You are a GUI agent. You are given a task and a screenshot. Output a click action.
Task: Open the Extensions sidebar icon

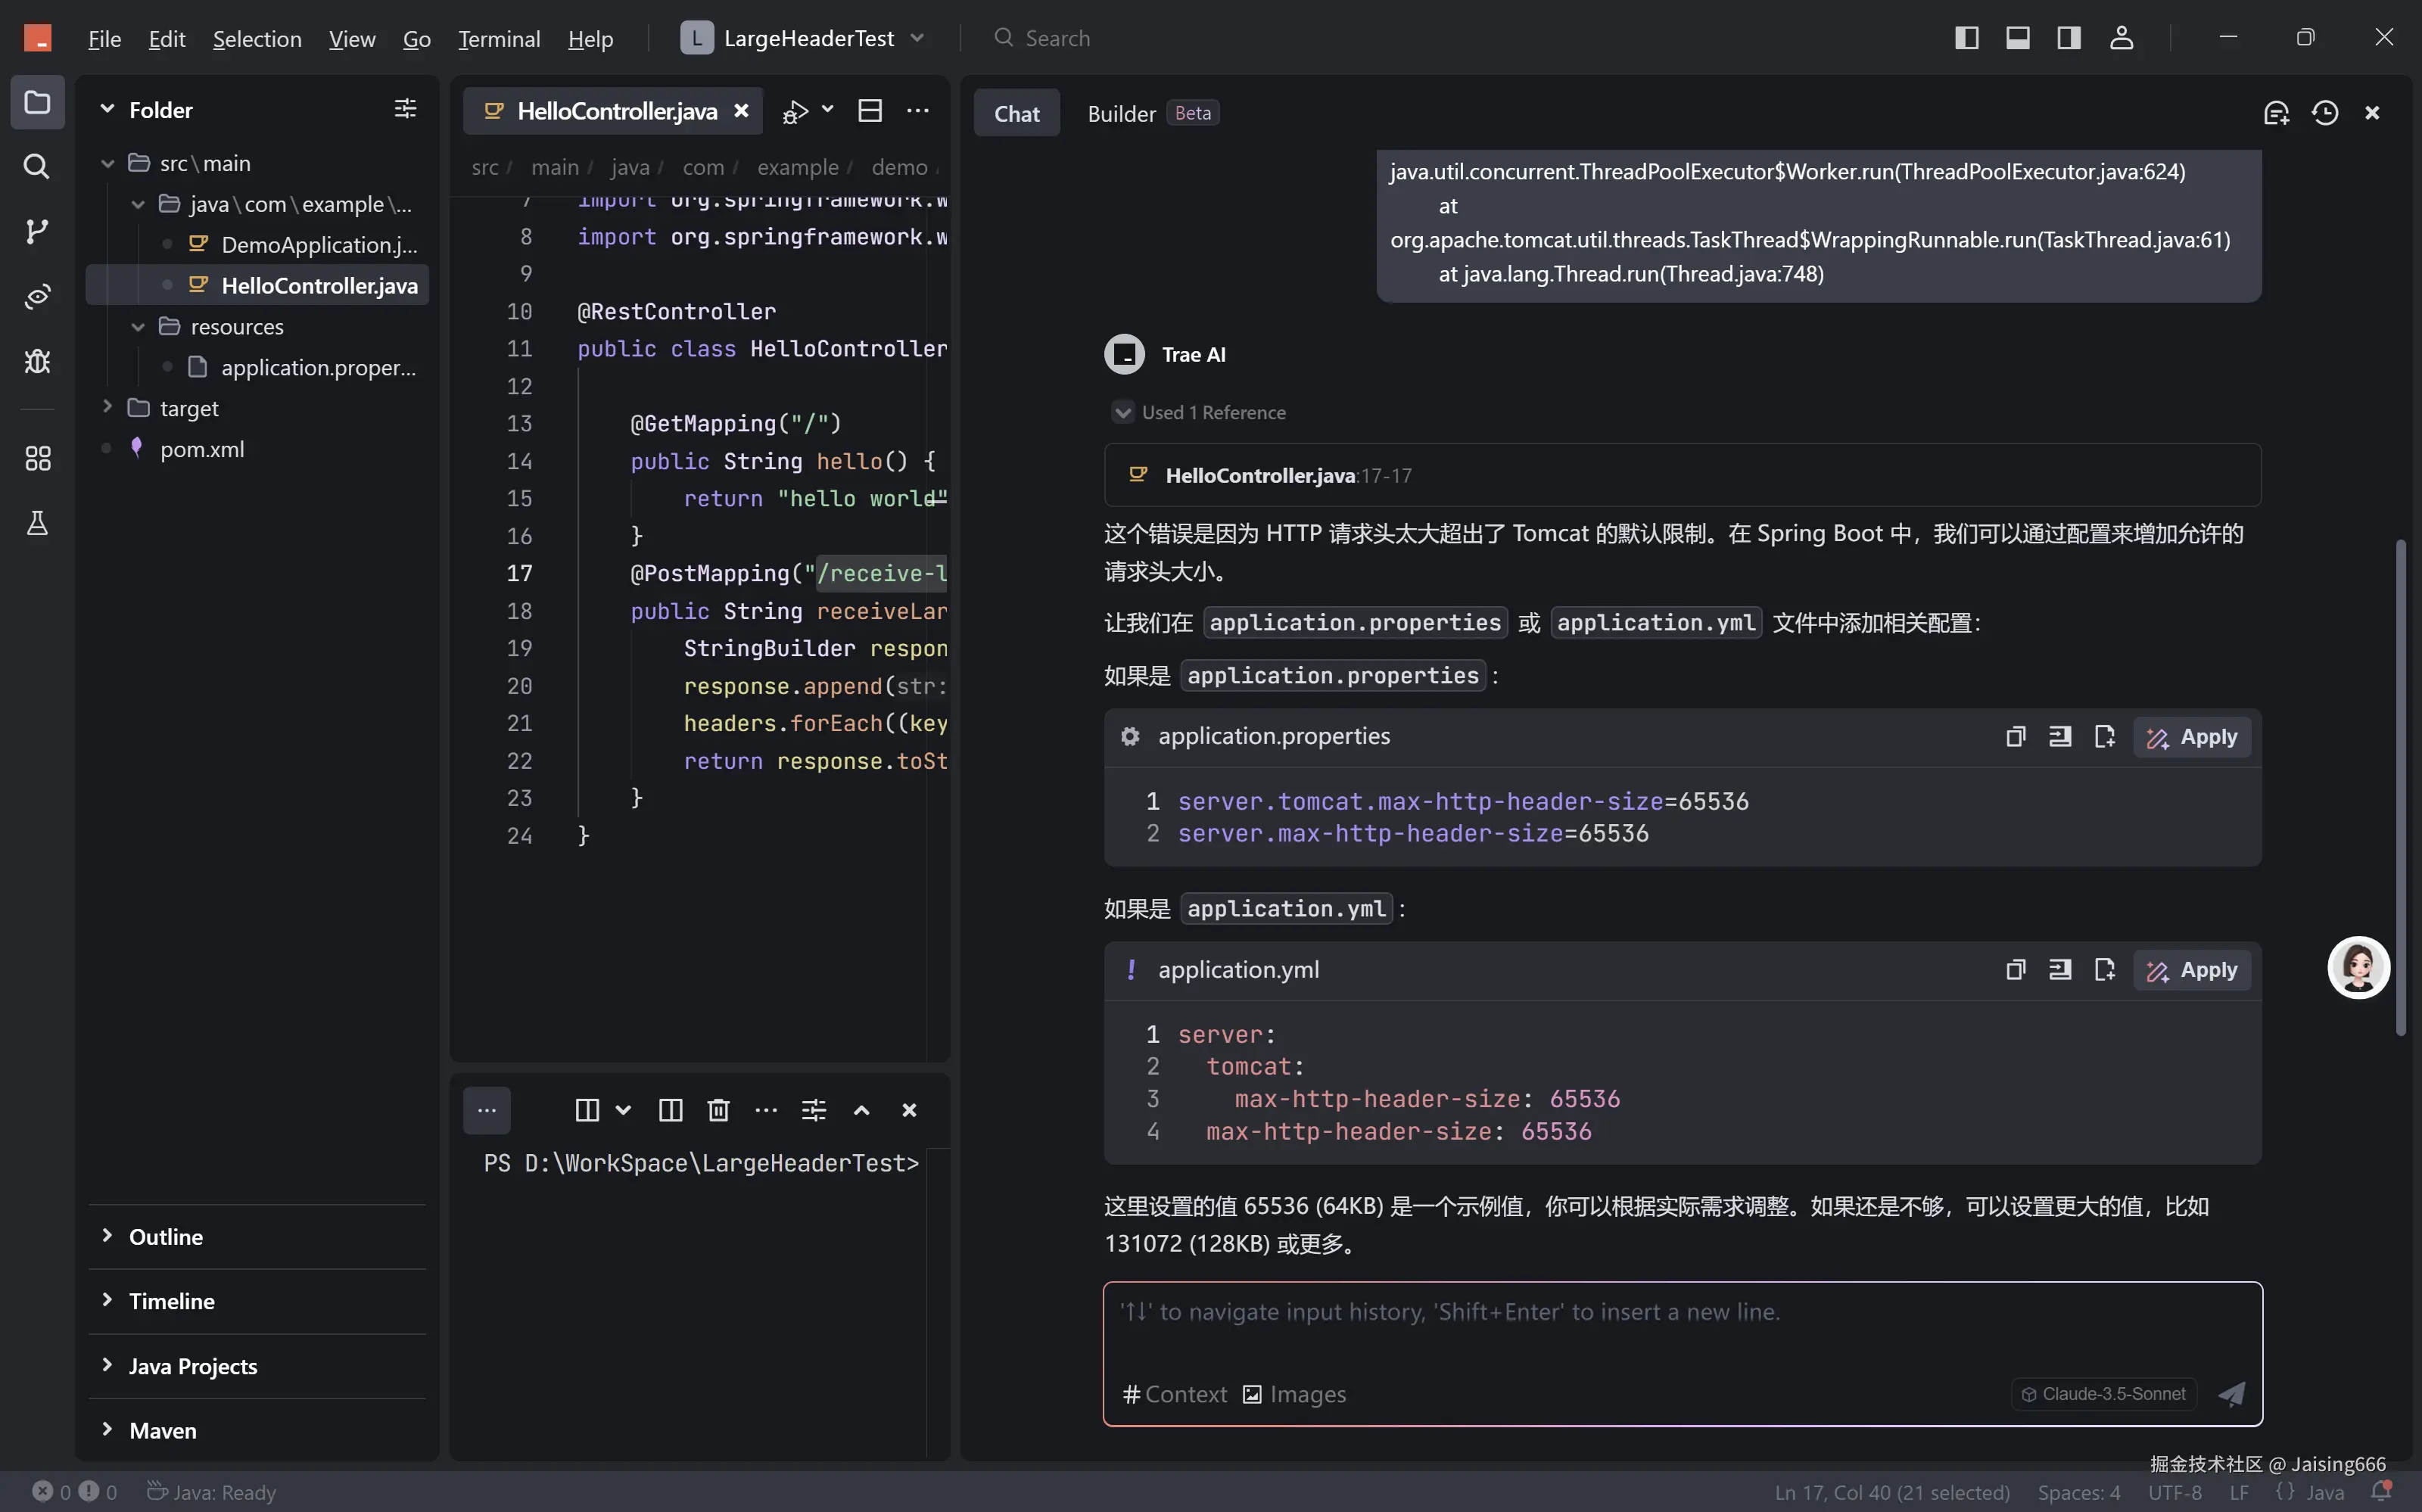tap(37, 458)
